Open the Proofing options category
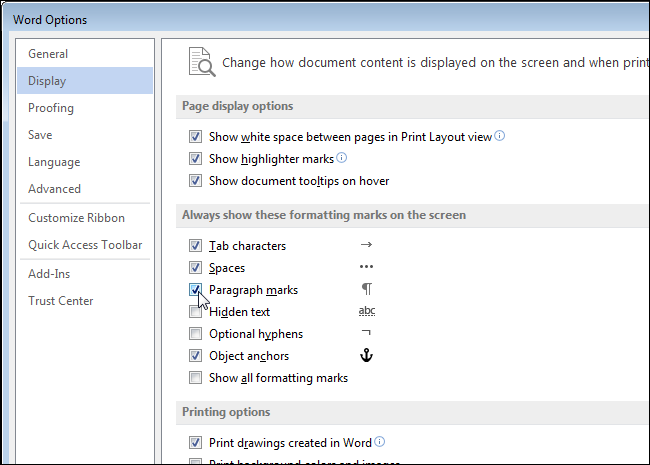Screen dimensions: 650x465 [51, 108]
